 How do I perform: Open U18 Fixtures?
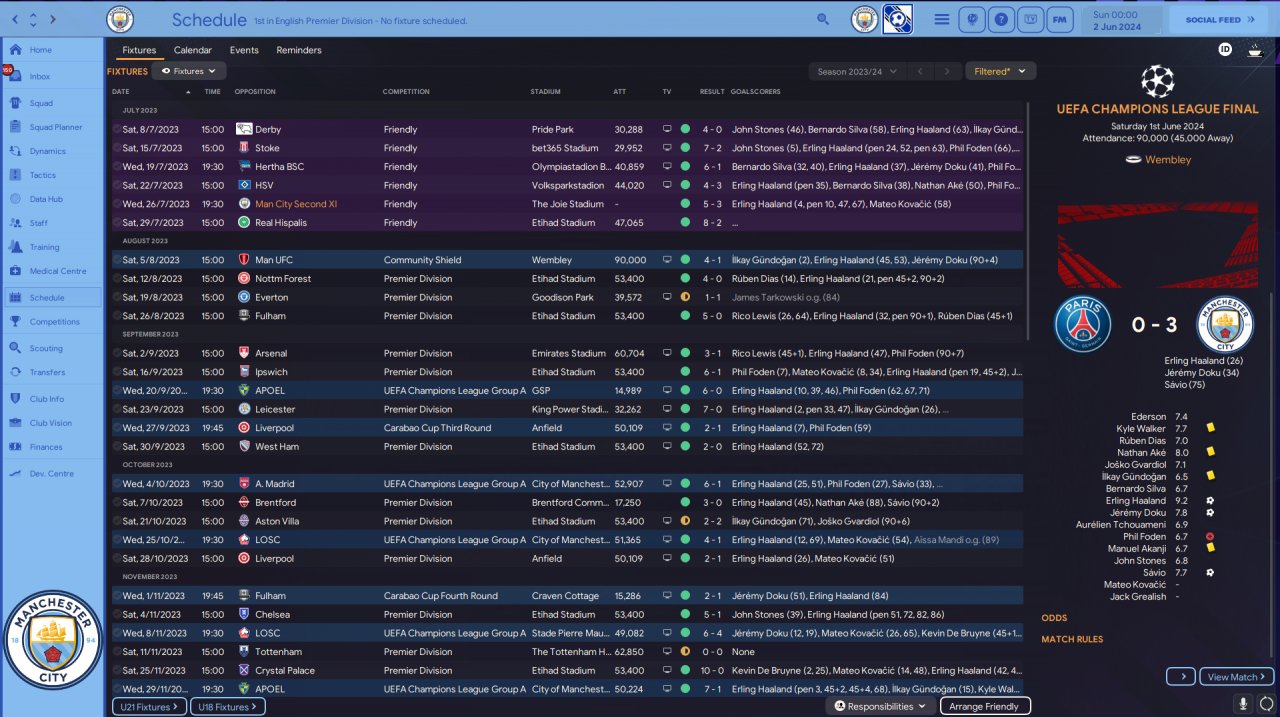(x=227, y=707)
